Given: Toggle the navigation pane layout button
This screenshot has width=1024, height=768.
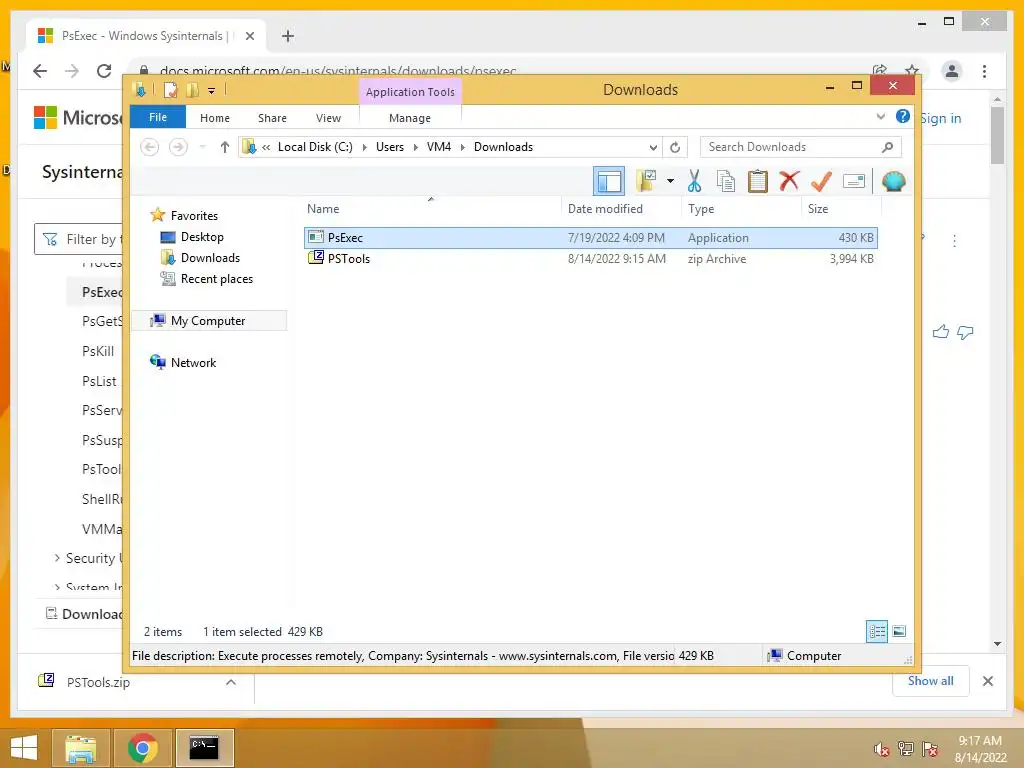Looking at the screenshot, I should (x=609, y=181).
